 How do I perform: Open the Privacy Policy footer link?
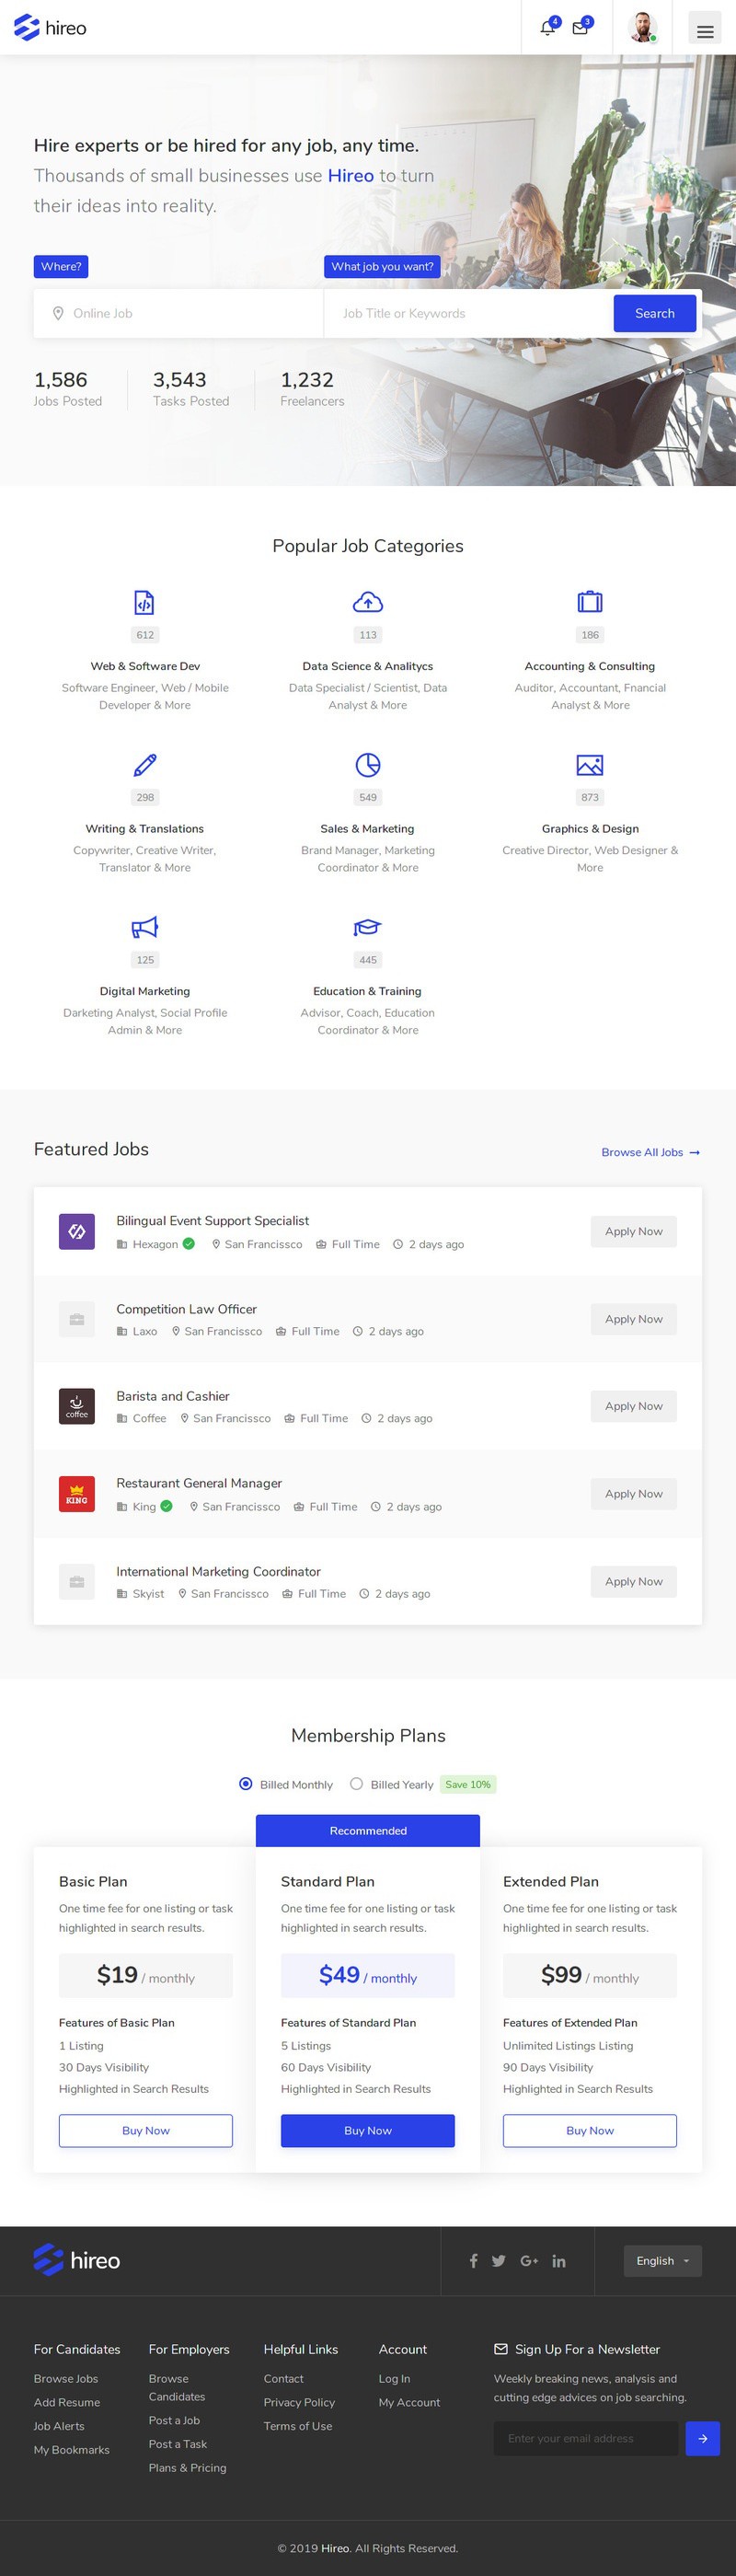click(x=299, y=2402)
